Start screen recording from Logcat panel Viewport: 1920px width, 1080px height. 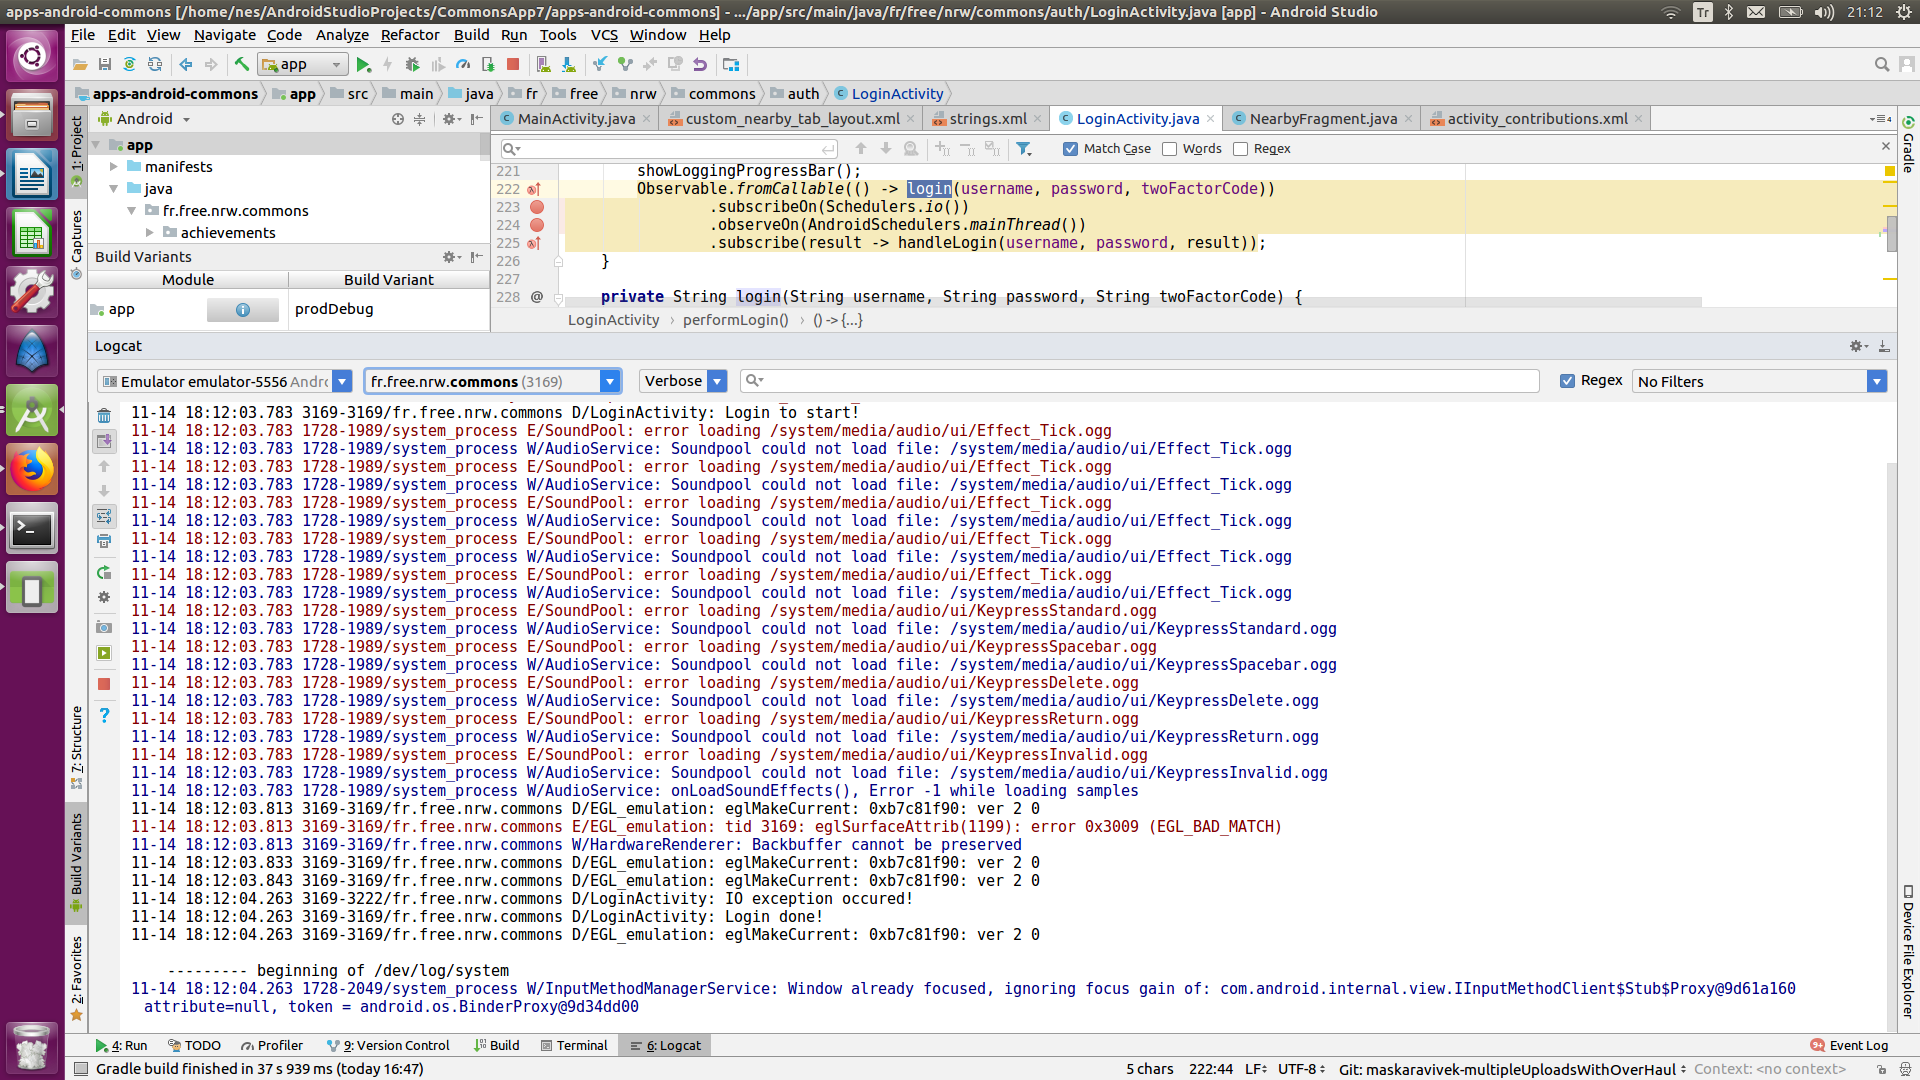pos(104,653)
